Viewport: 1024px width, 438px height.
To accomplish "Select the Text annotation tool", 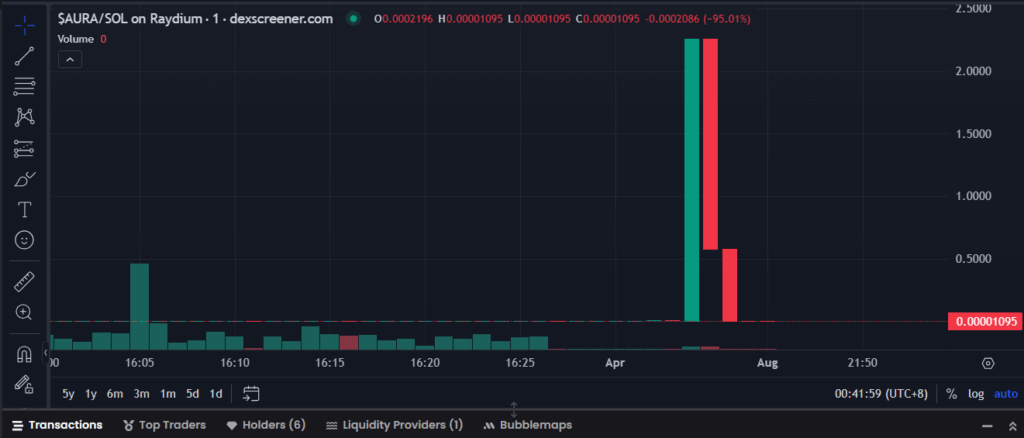I will pyautogui.click(x=24, y=210).
